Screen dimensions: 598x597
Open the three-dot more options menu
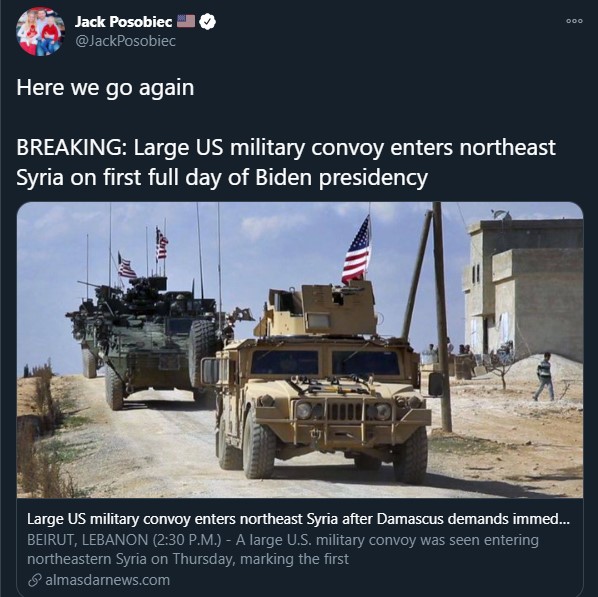coord(574,21)
